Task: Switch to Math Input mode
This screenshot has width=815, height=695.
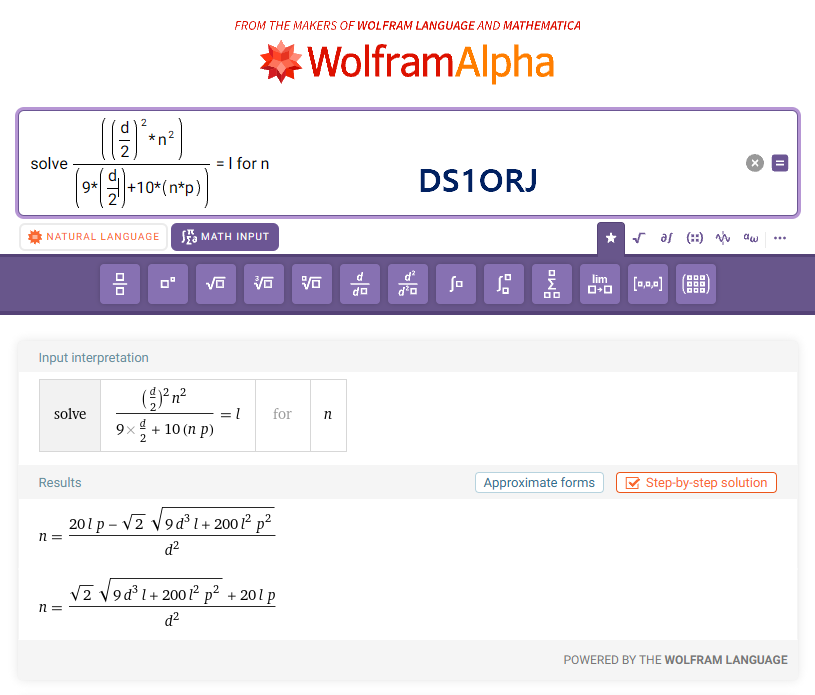Action: coord(225,237)
